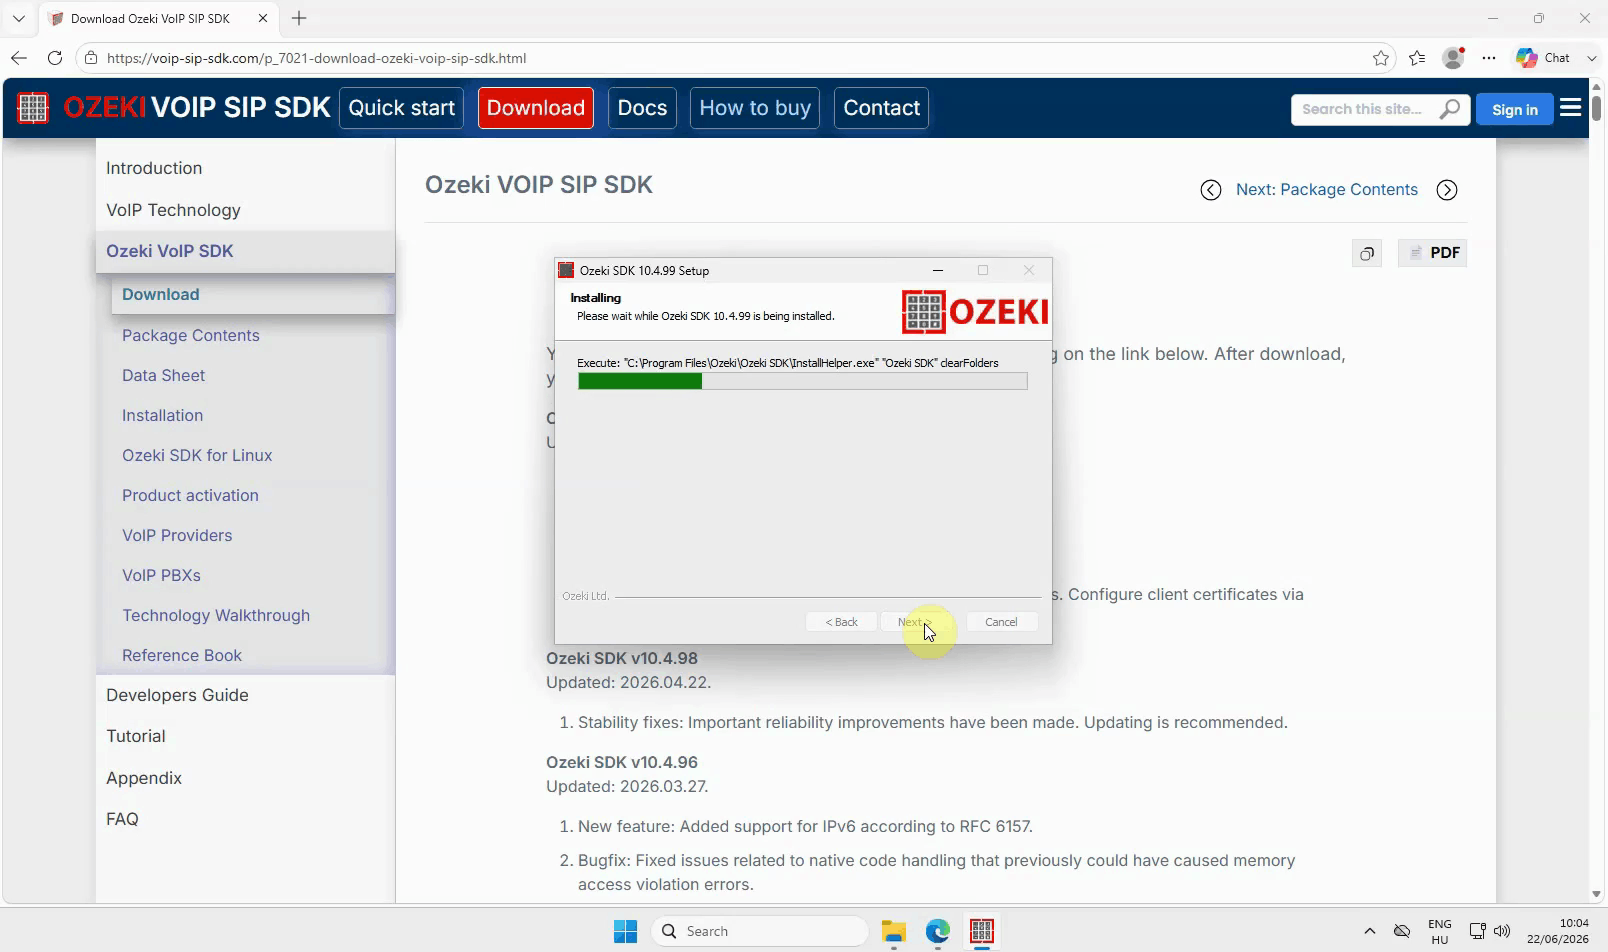Reload the page with refresh icon
Image resolution: width=1608 pixels, height=952 pixels.
click(x=55, y=58)
